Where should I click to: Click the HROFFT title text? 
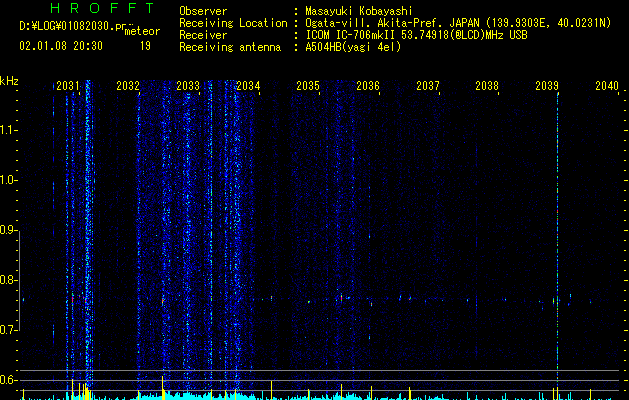[102, 8]
